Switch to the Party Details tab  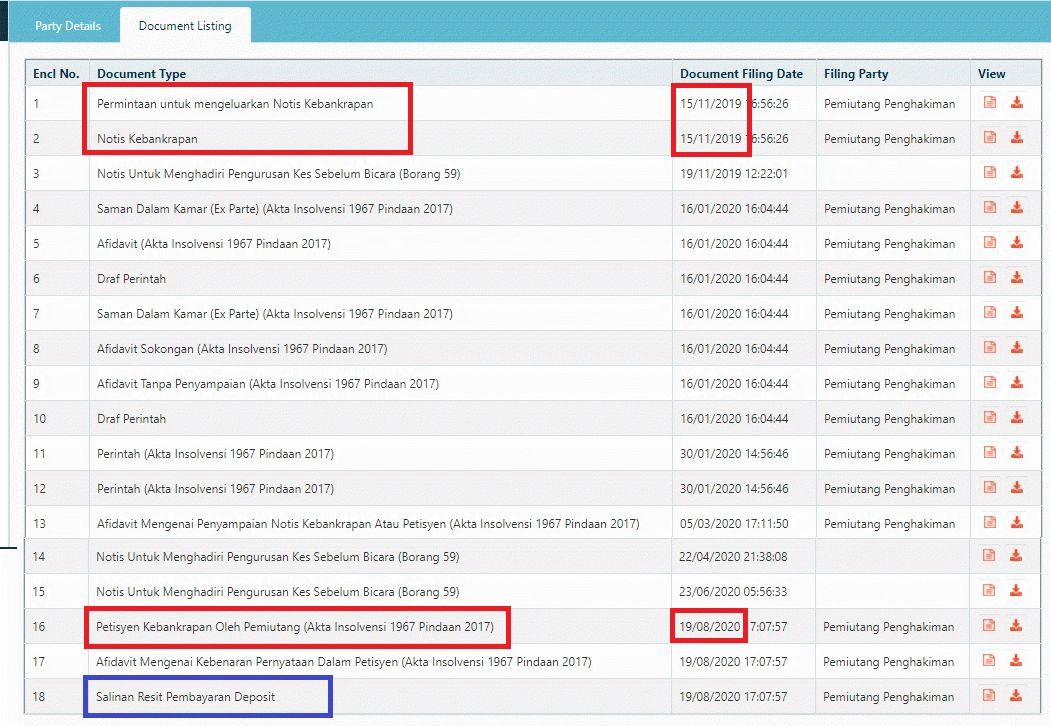(68, 26)
